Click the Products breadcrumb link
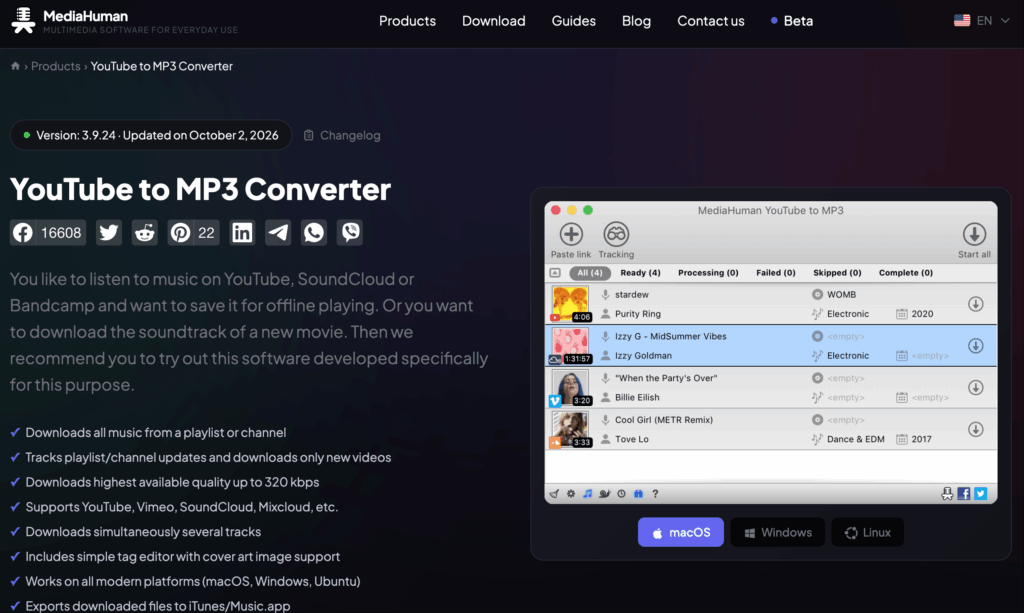This screenshot has height=613, width=1024. [x=56, y=66]
